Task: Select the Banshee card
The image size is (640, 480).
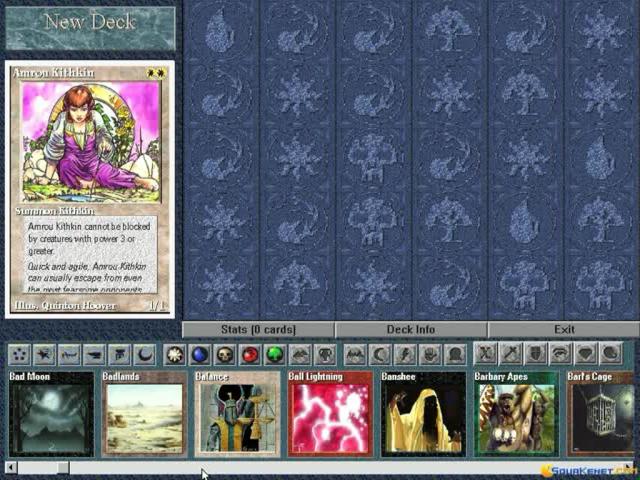Action: pos(423,414)
